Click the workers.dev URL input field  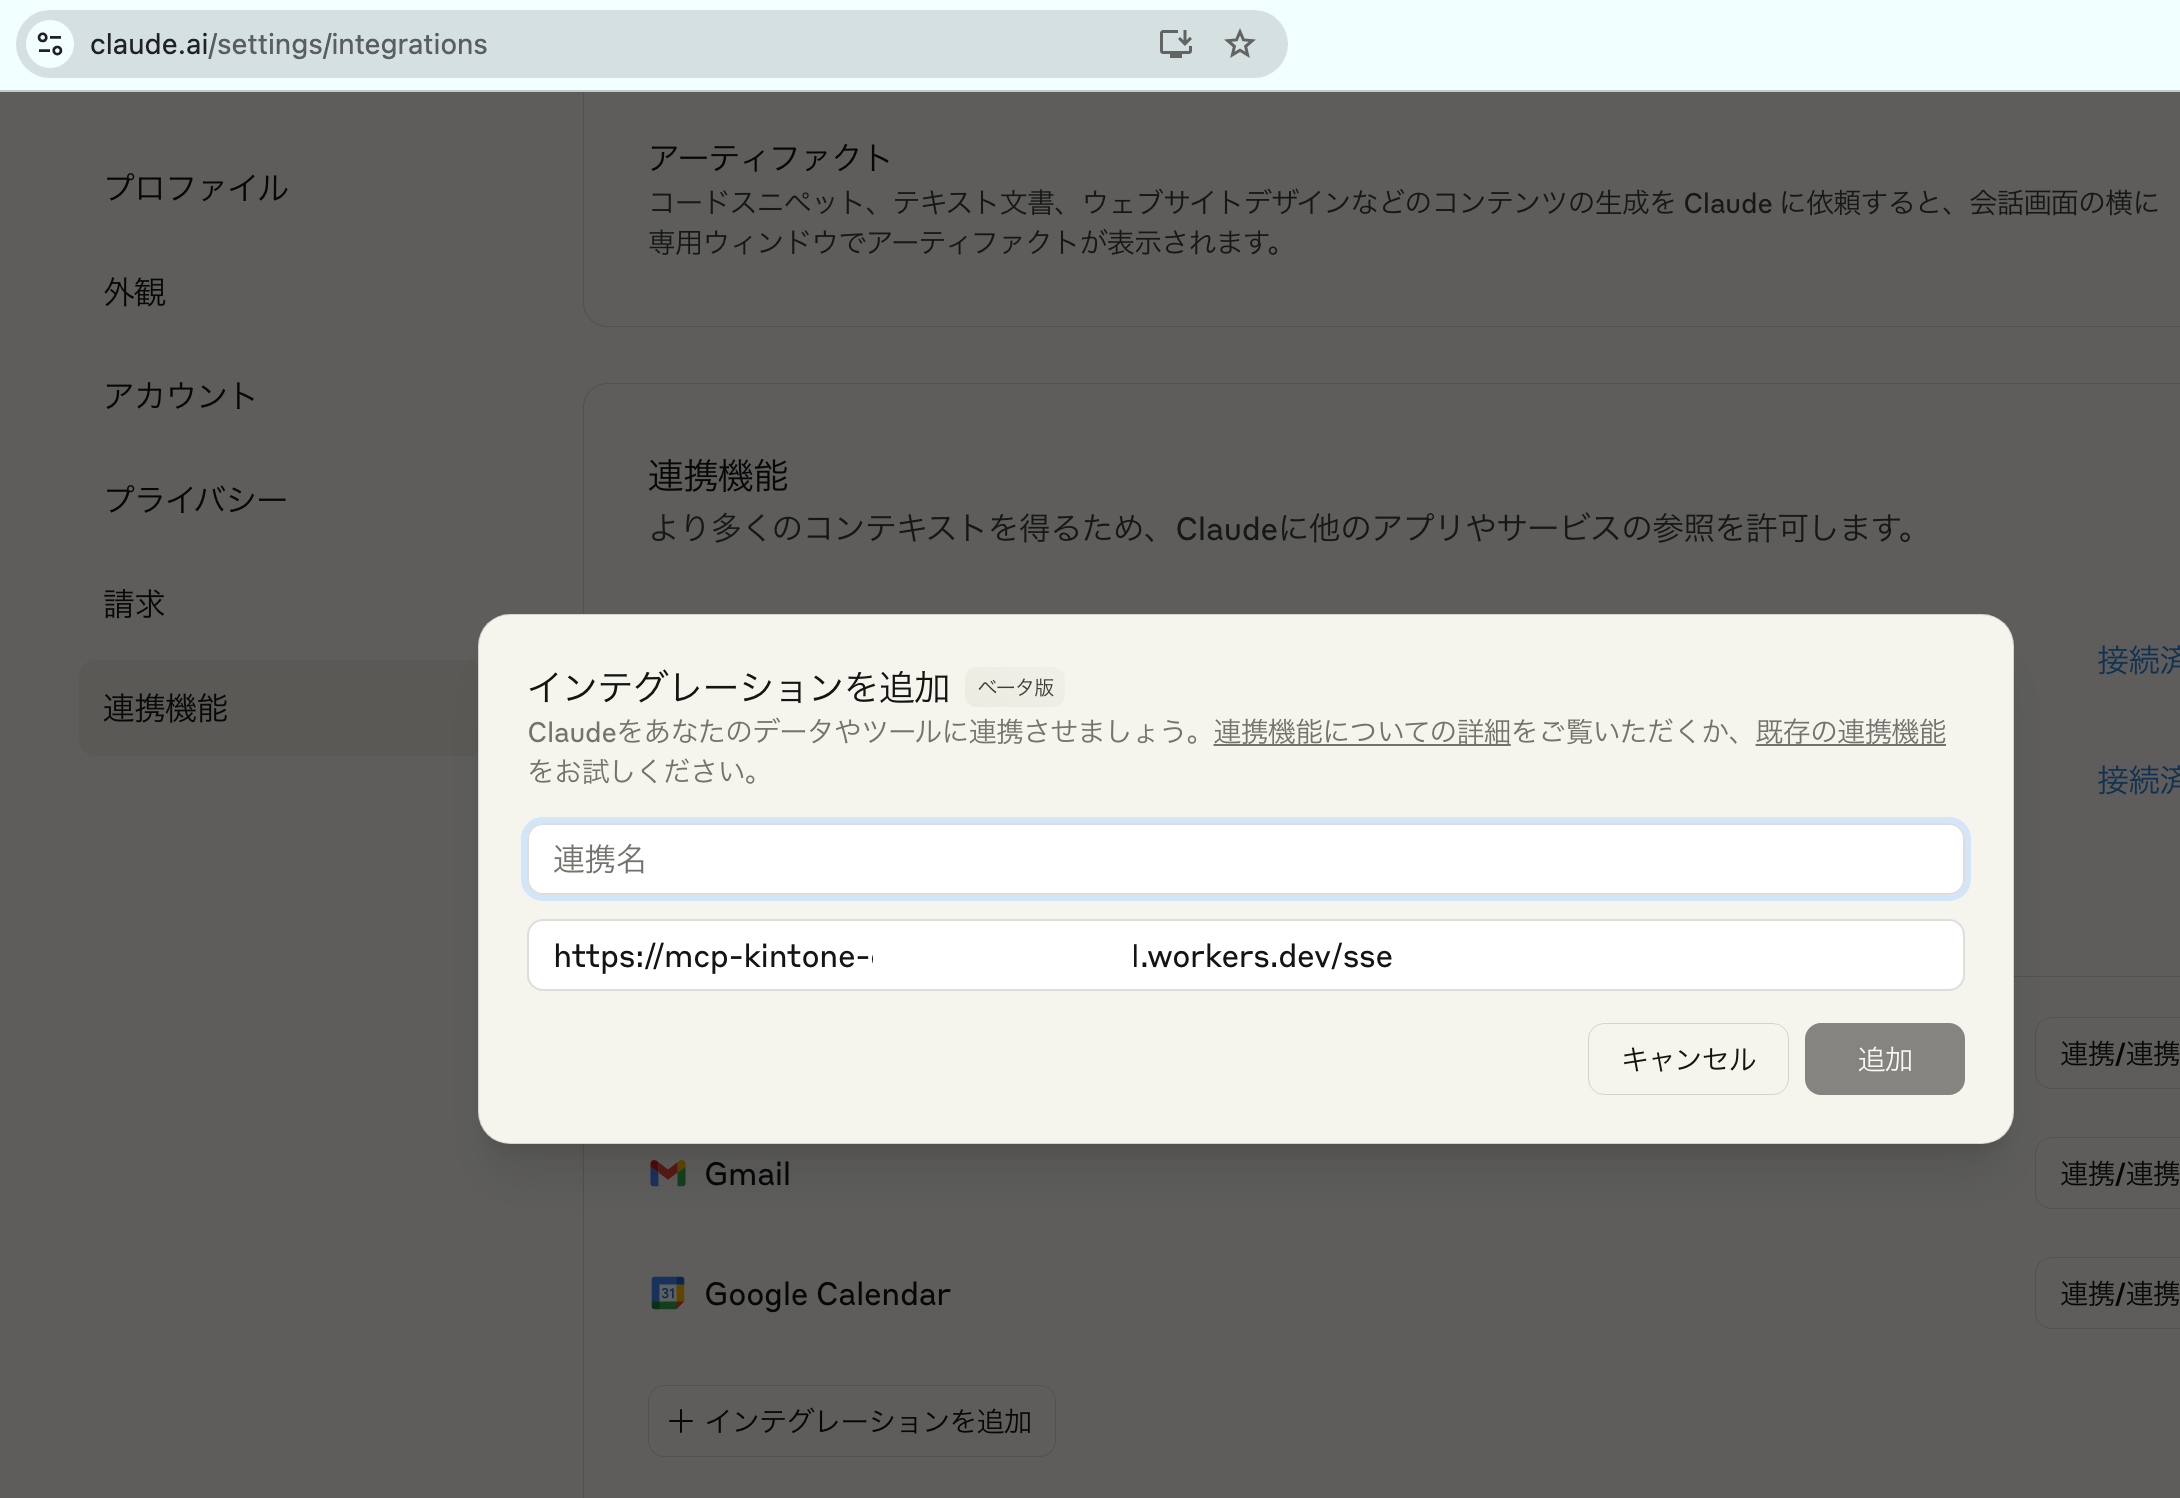pyautogui.click(x=1245, y=956)
